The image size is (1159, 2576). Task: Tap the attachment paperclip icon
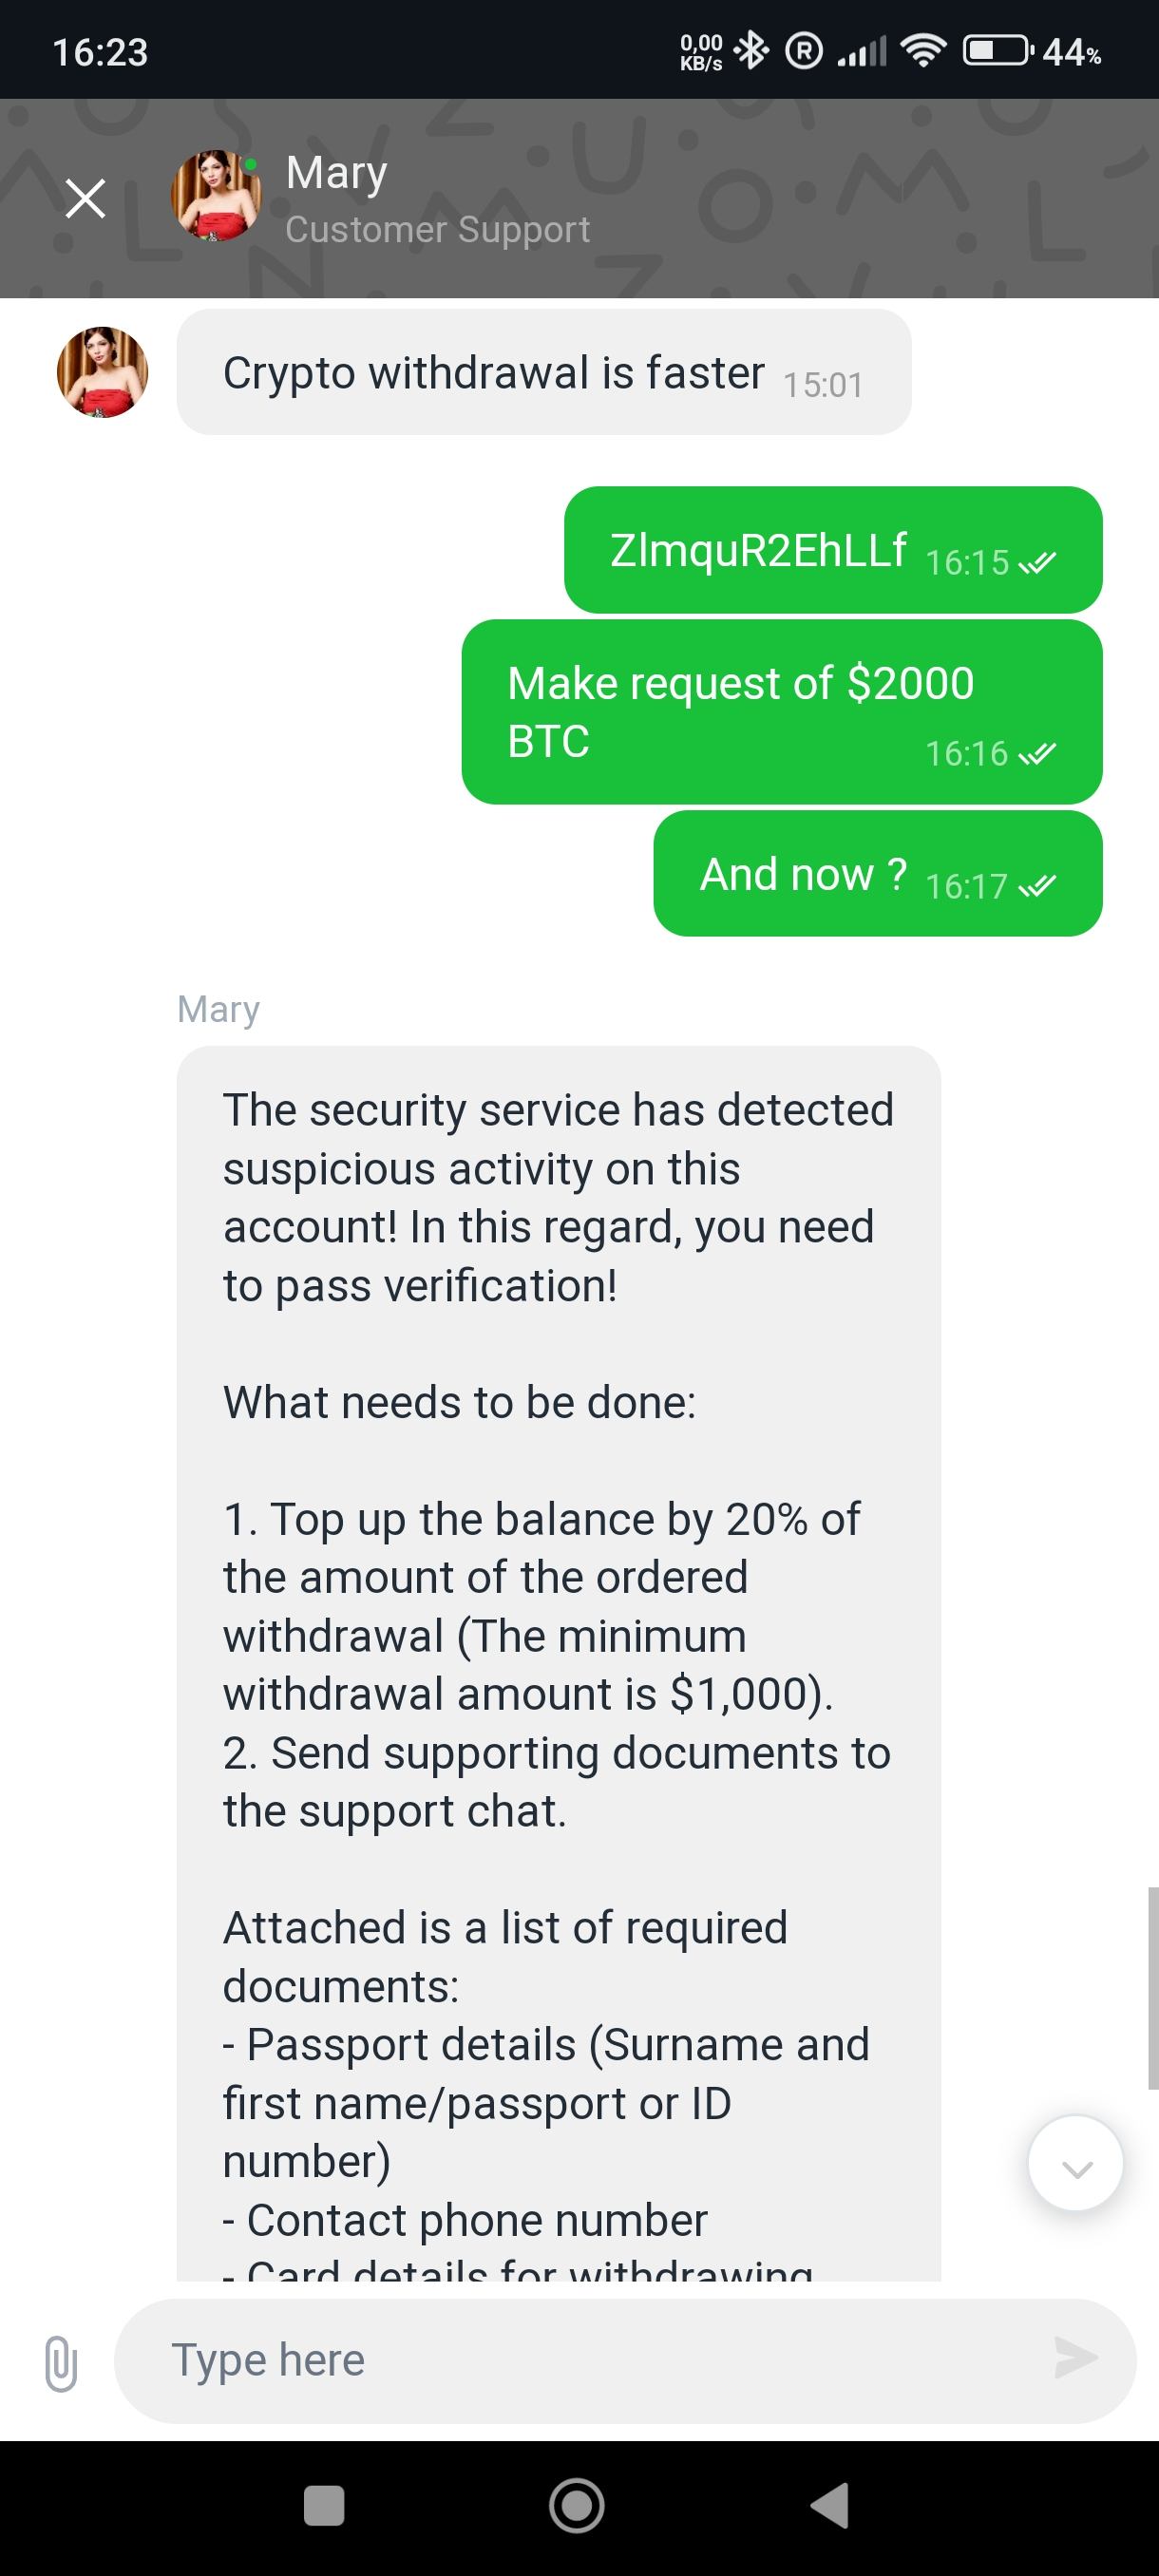point(60,2362)
